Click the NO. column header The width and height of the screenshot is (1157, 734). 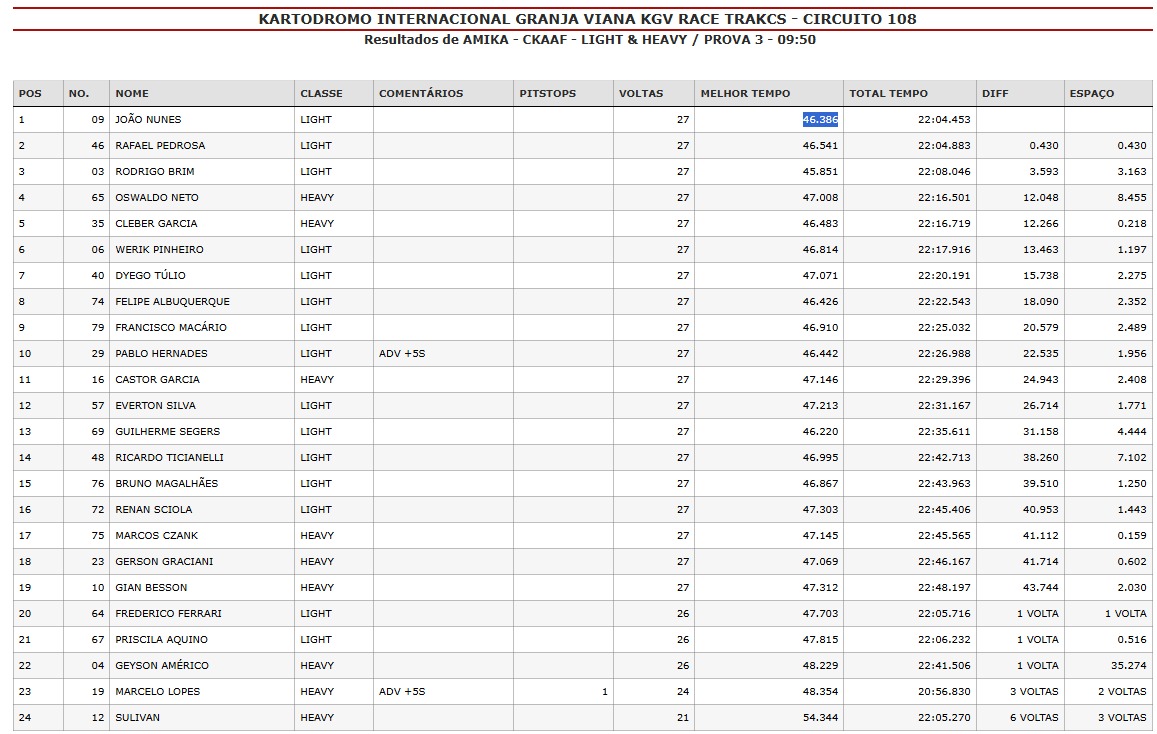tap(86, 94)
